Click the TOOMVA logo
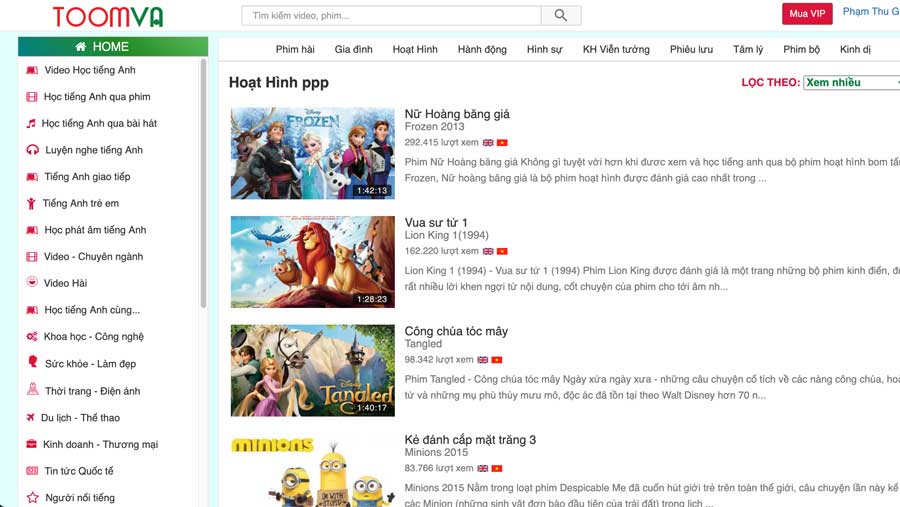This screenshot has width=900, height=507. tap(108, 16)
